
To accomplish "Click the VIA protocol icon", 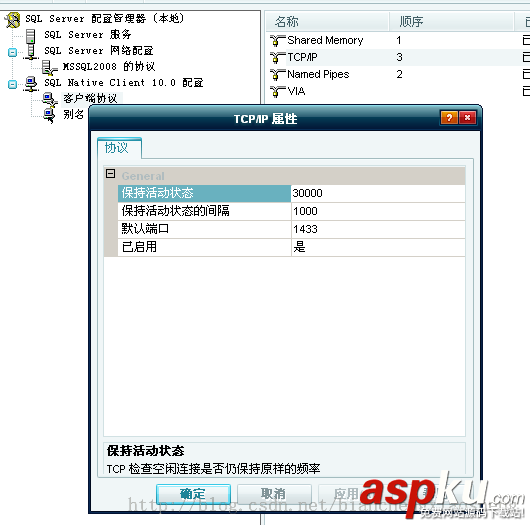I will [x=277, y=91].
